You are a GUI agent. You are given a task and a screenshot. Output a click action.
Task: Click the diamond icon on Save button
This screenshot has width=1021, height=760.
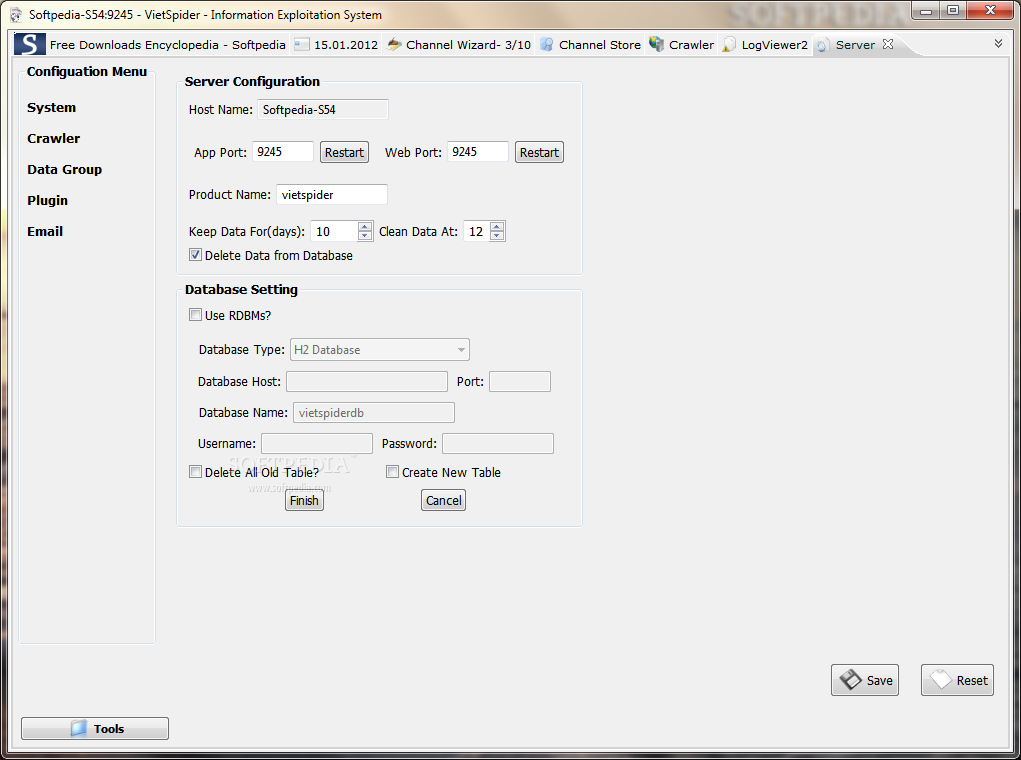pos(850,680)
